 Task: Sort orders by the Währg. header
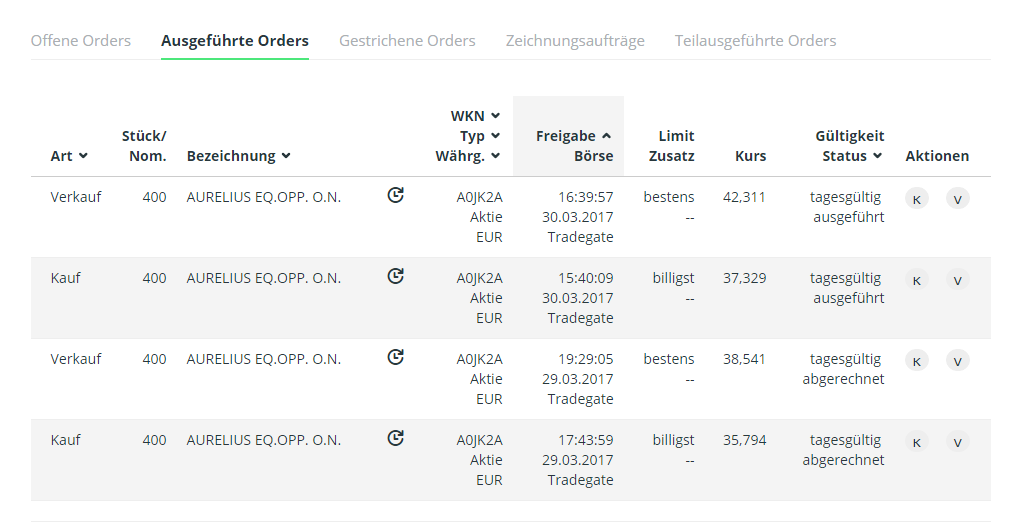point(468,156)
